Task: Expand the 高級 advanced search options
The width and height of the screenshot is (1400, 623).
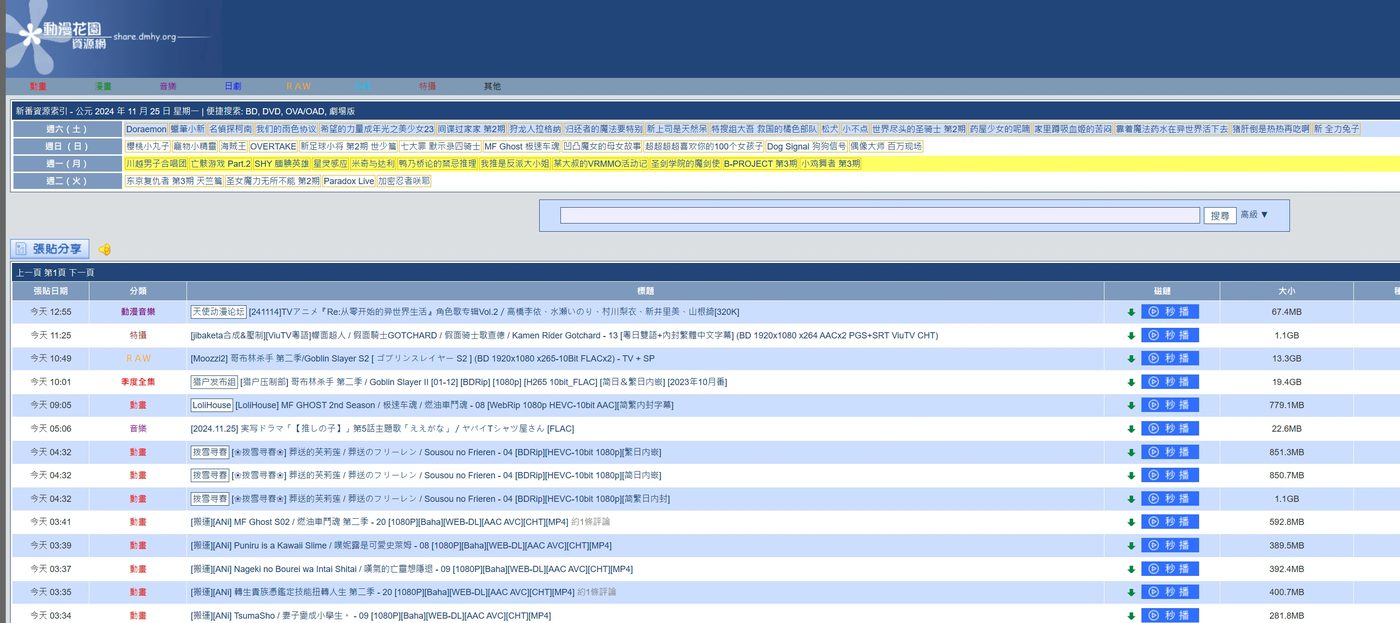Action: coord(1254,215)
